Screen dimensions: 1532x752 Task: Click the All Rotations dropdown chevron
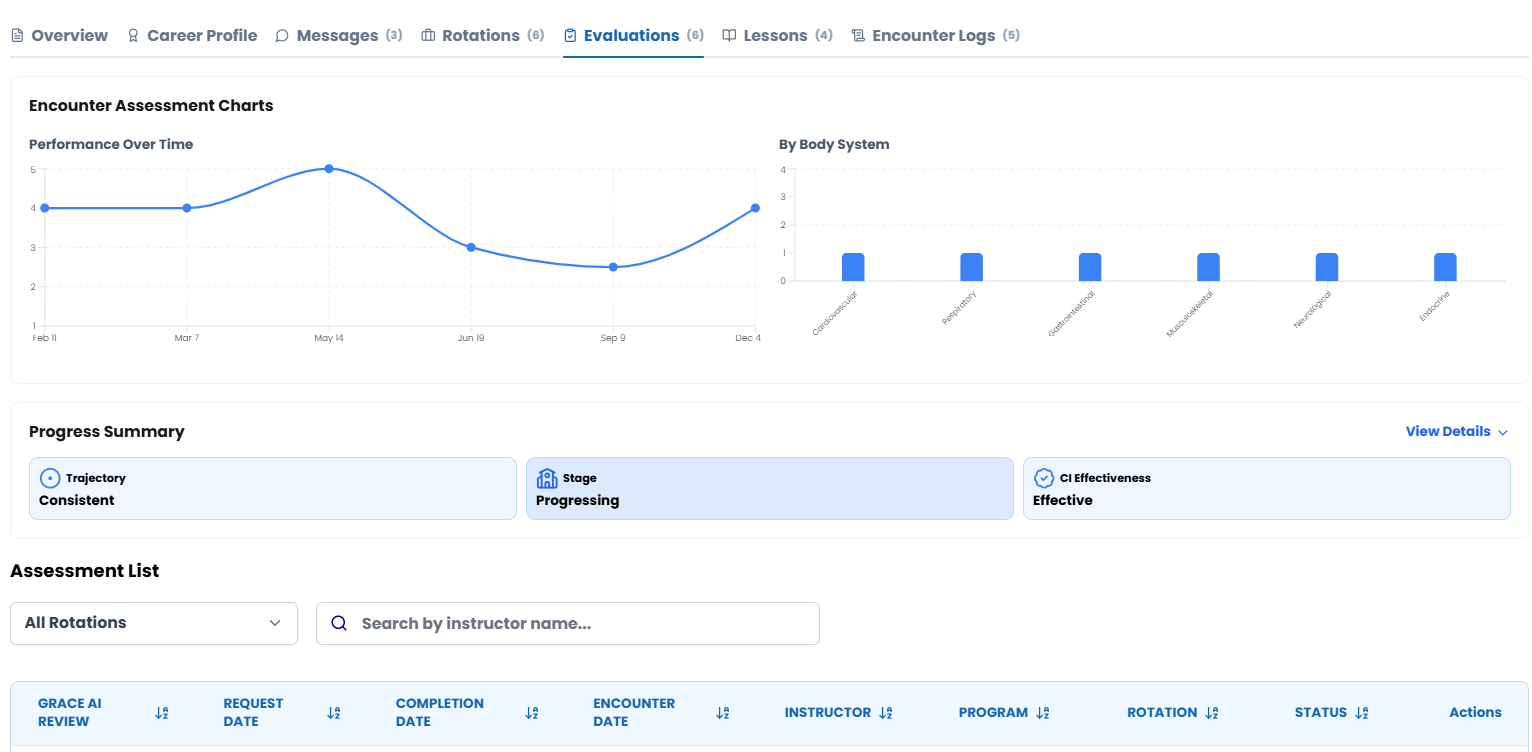coord(275,623)
